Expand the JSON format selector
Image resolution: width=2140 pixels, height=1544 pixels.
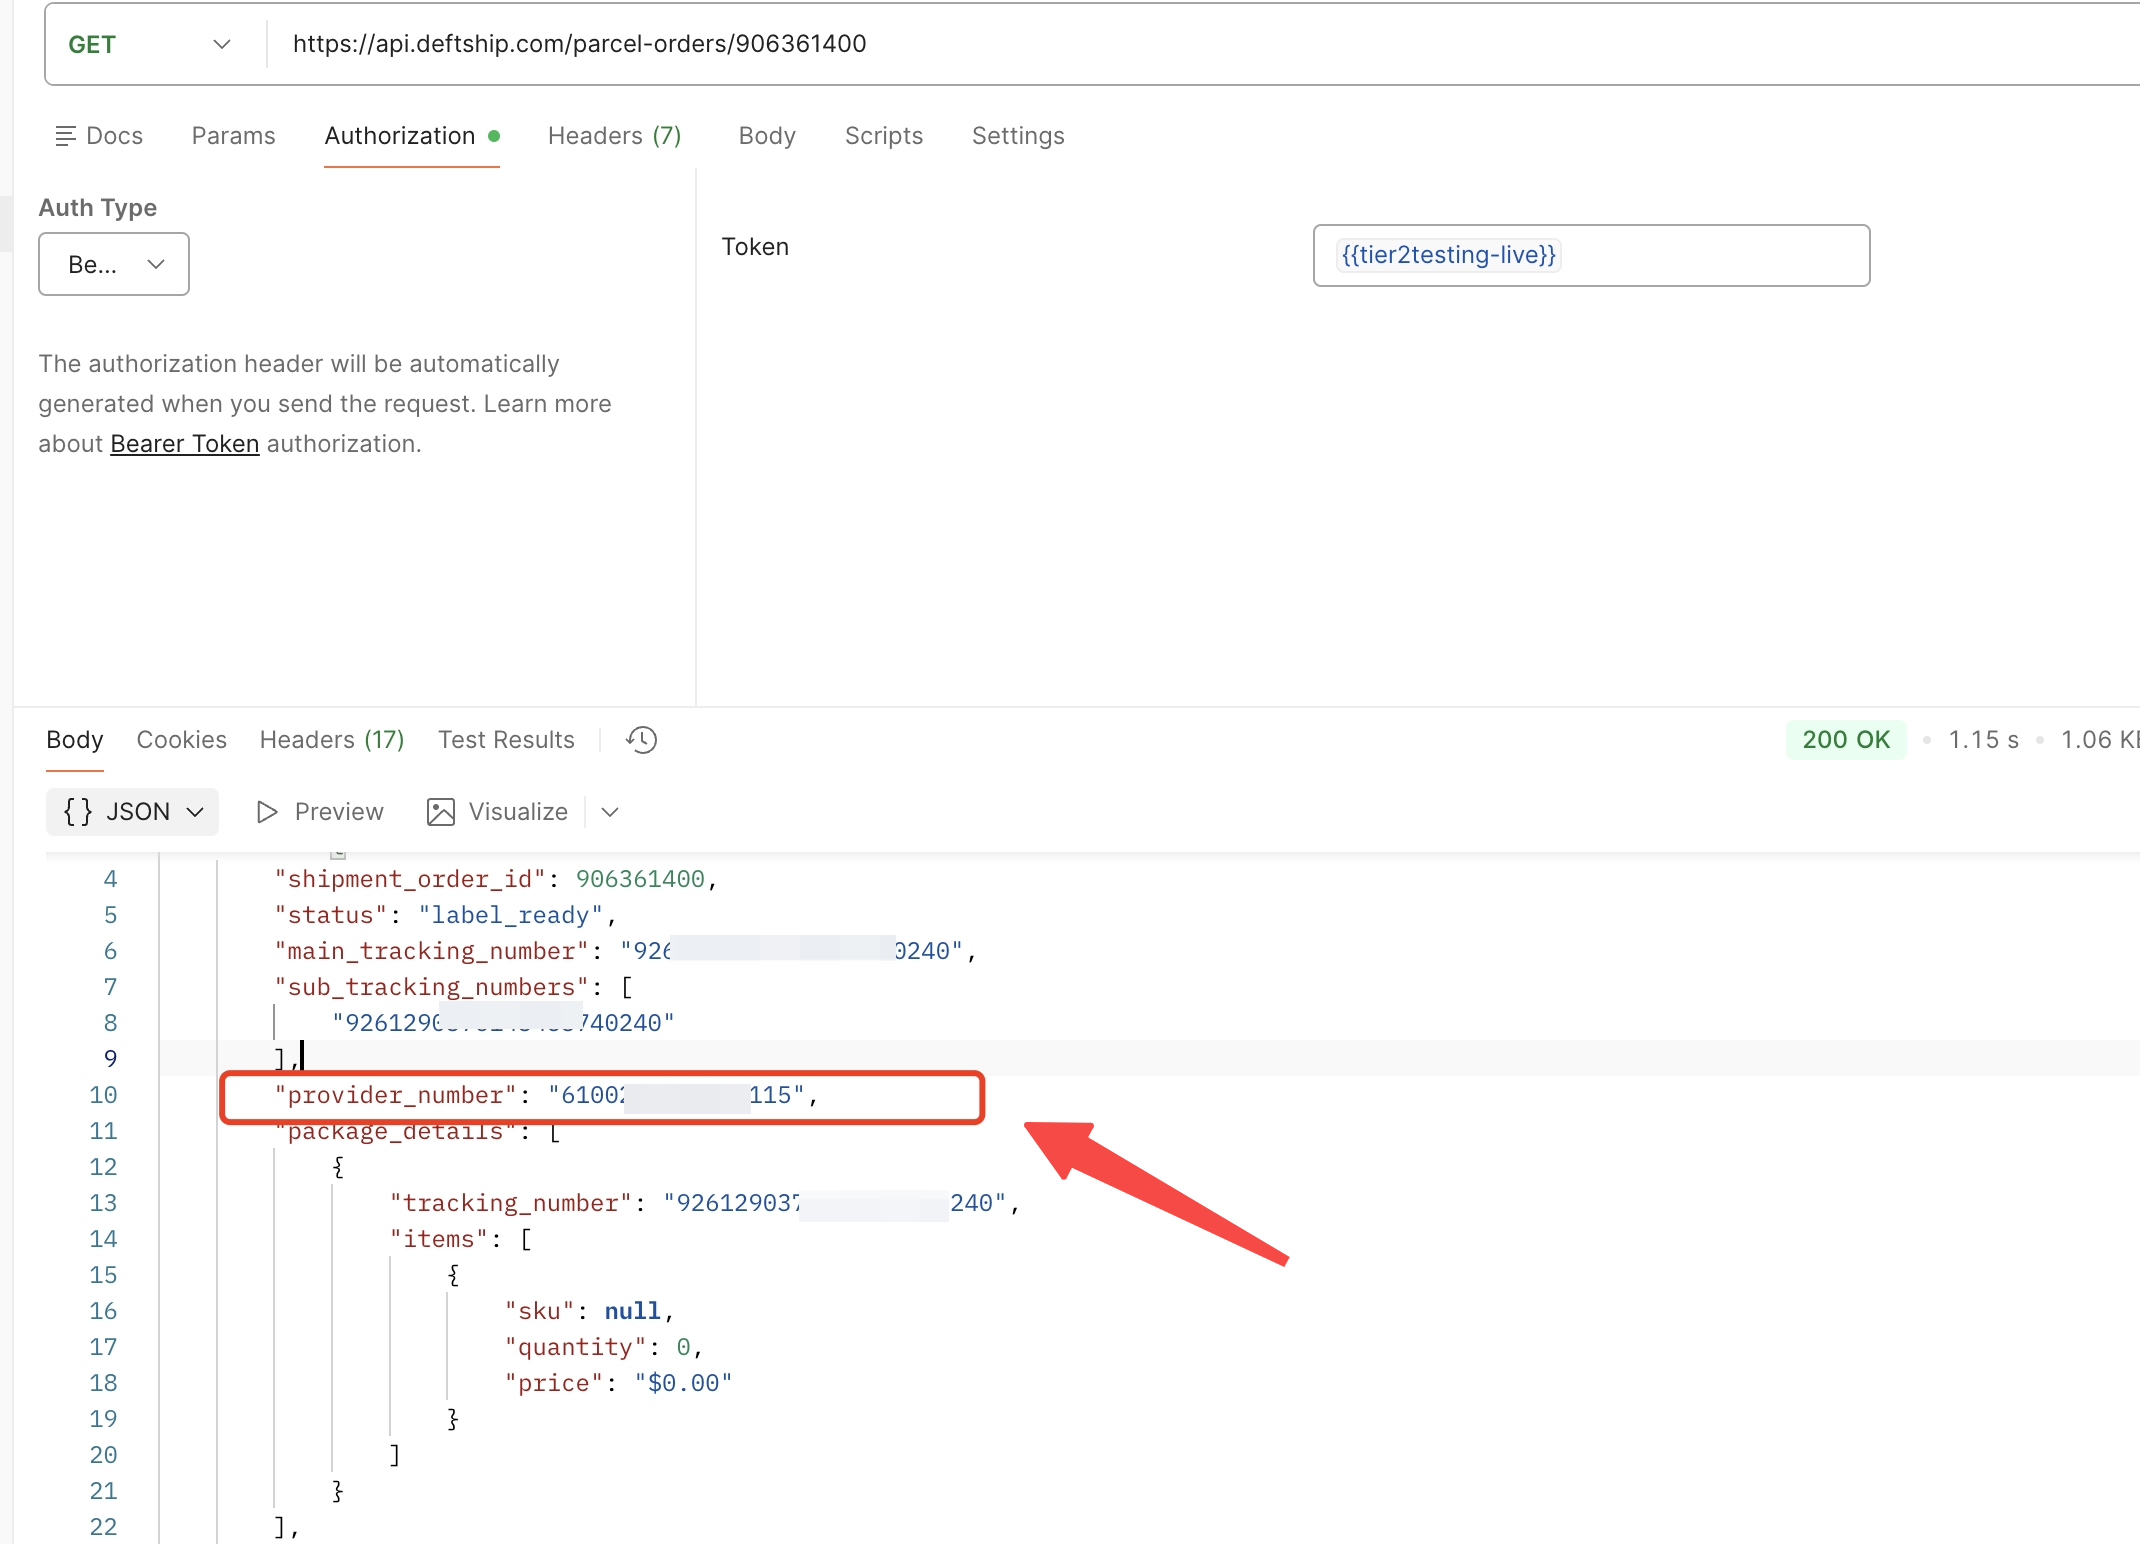pyautogui.click(x=195, y=812)
